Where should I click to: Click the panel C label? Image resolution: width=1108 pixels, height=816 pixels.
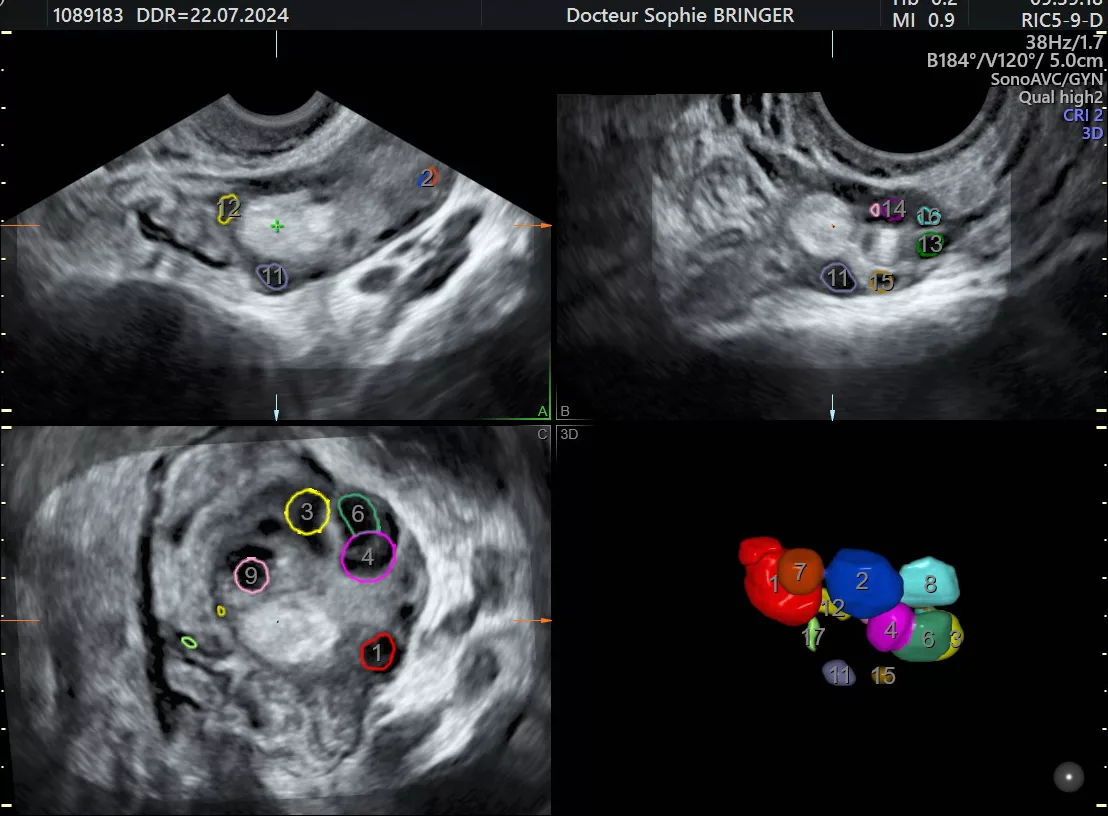pos(543,434)
